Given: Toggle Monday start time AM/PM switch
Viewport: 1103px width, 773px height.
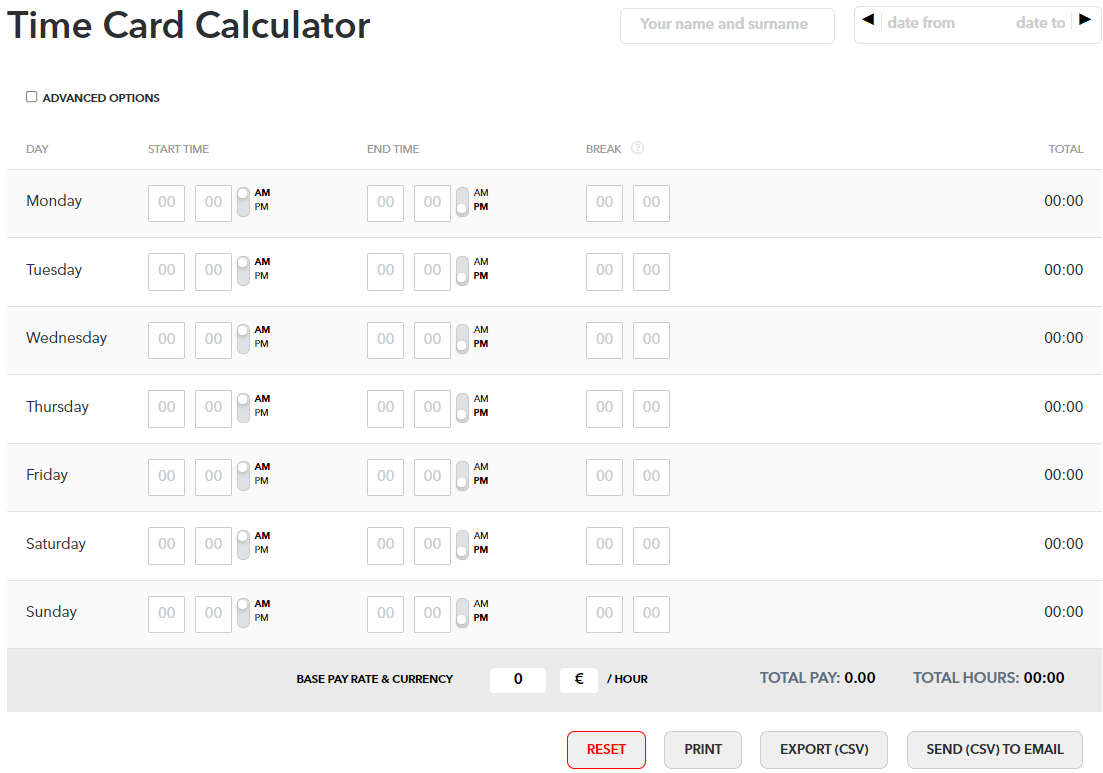Looking at the screenshot, I should tap(243, 201).
